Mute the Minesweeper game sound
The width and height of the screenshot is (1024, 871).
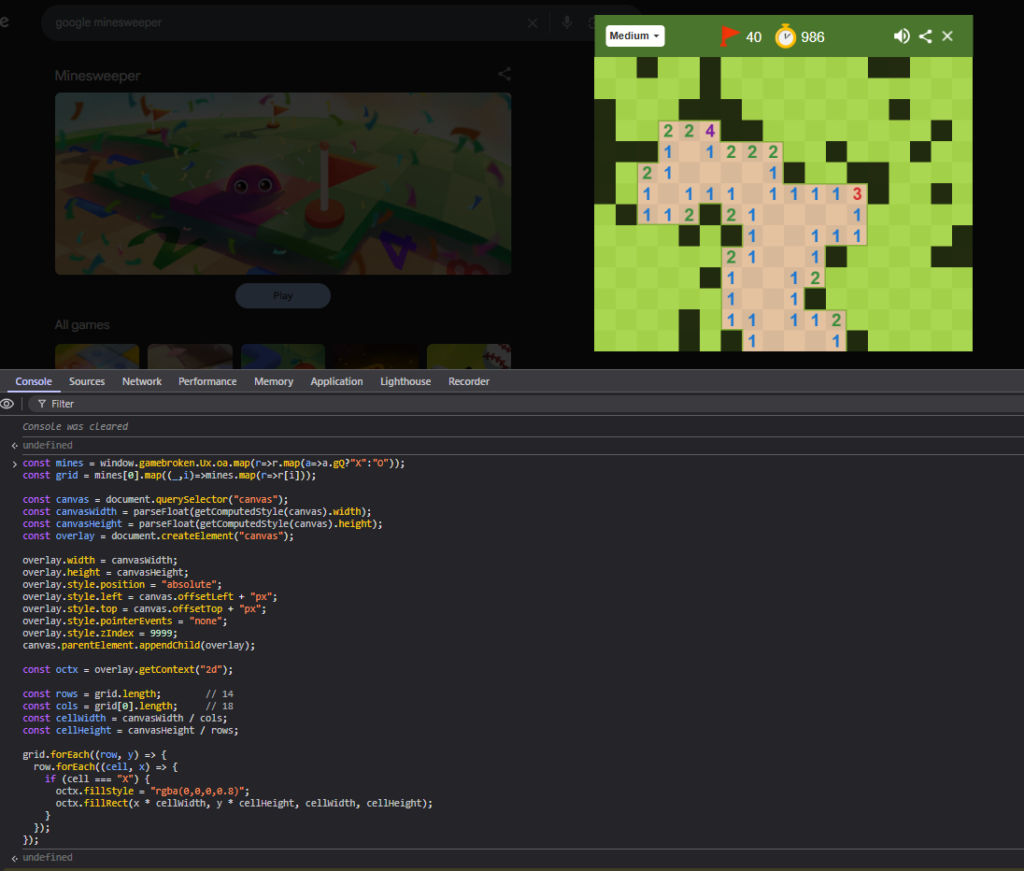coord(901,36)
